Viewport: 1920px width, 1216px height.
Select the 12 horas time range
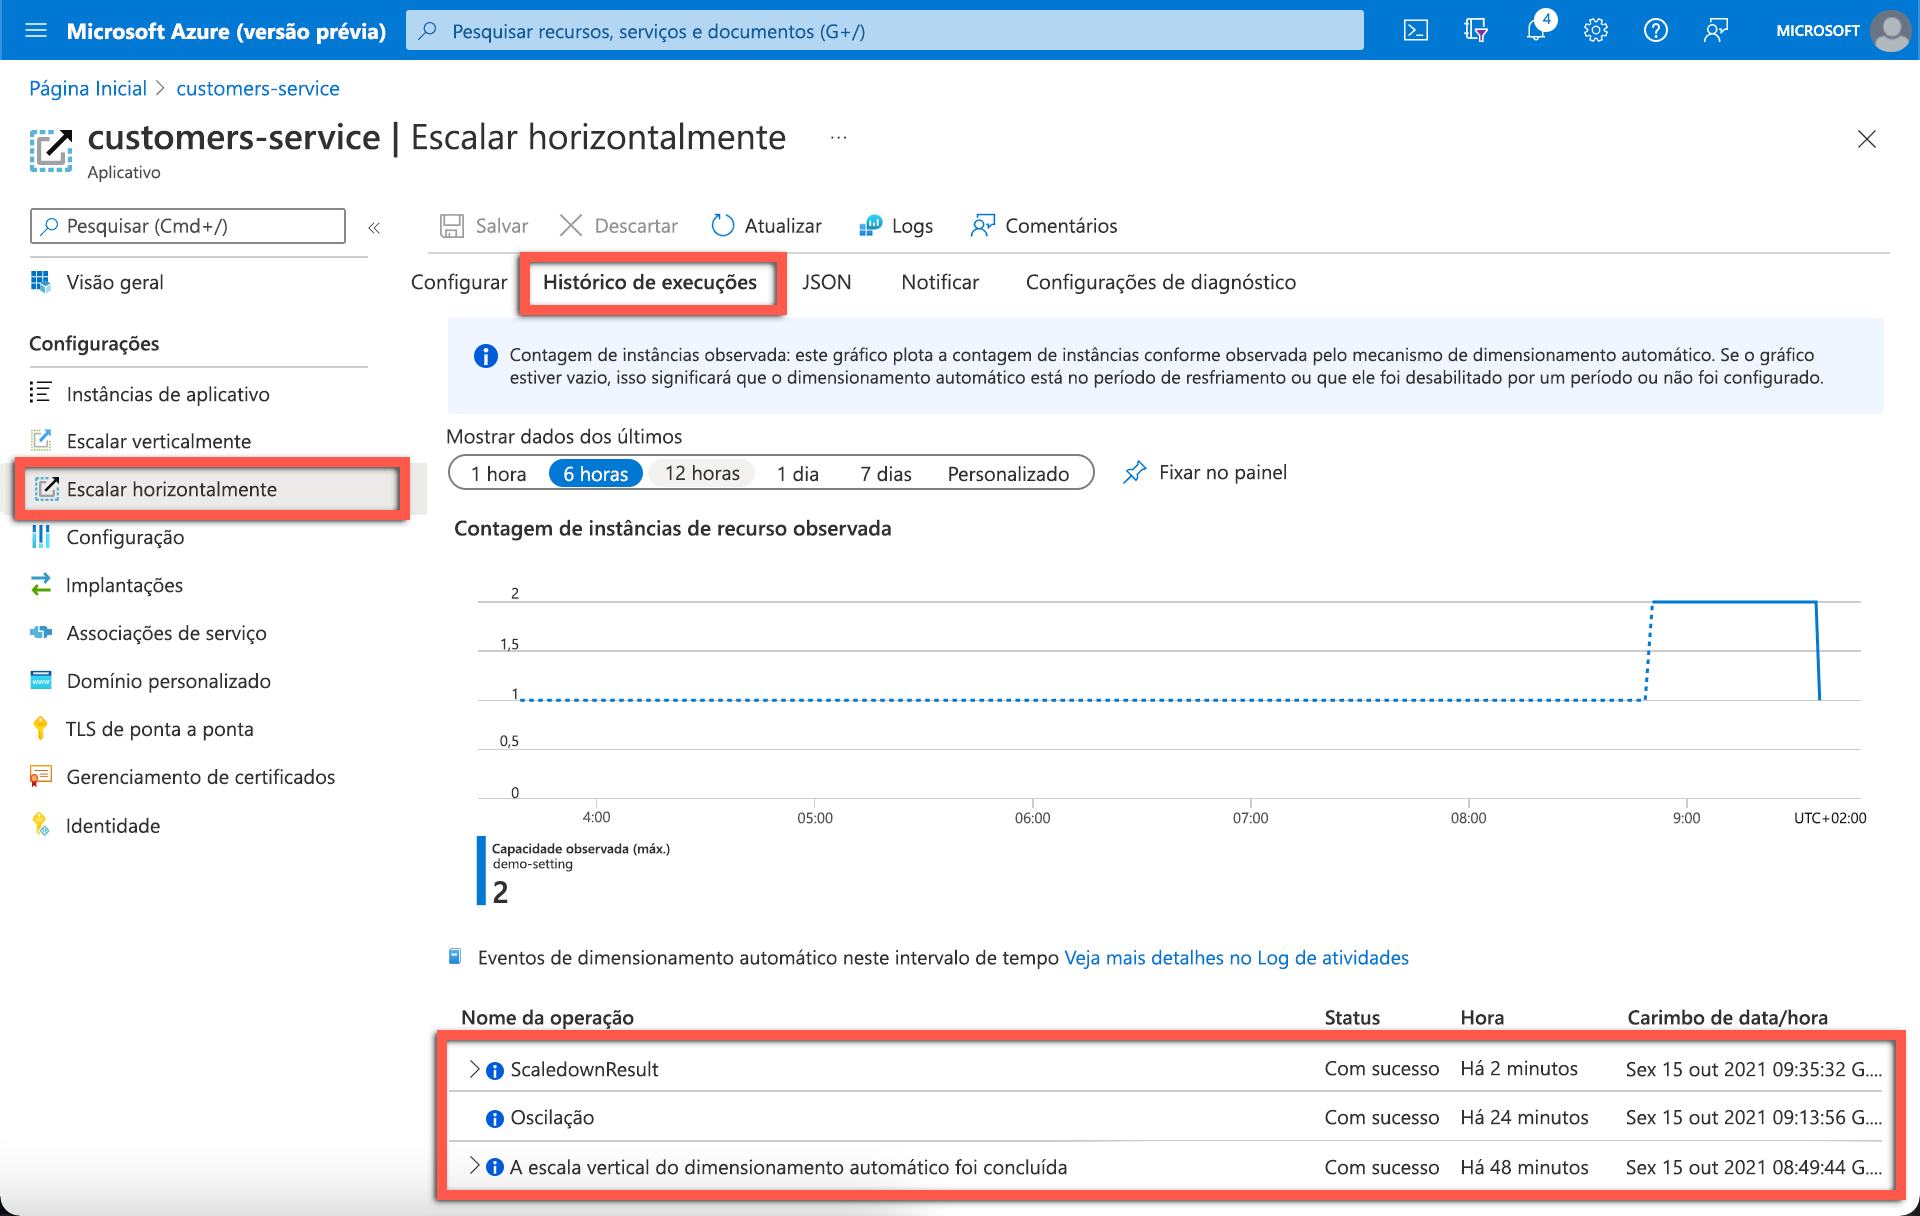[702, 474]
